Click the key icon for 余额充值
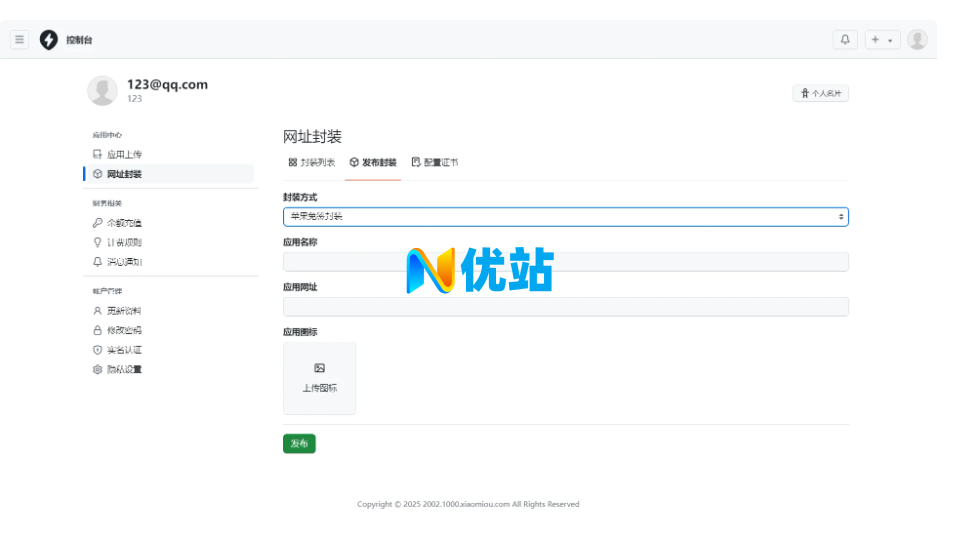 coord(97,223)
